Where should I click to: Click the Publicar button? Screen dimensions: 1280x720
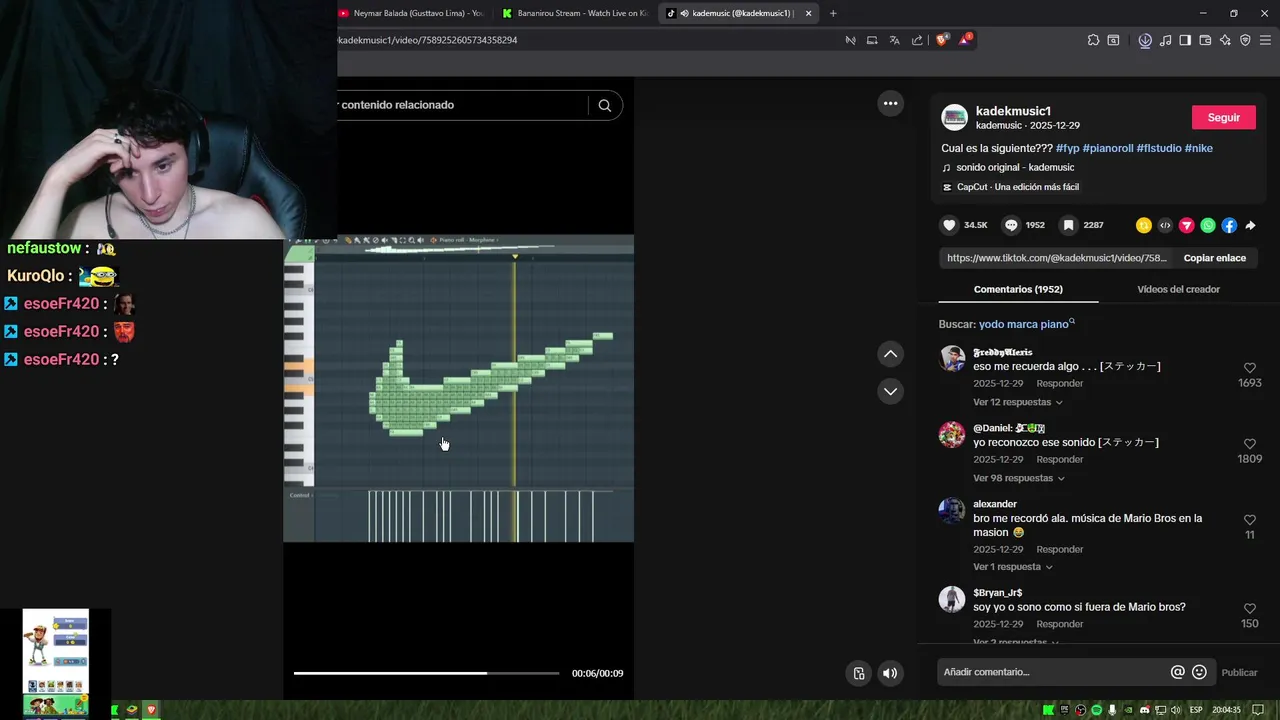click(x=1239, y=672)
